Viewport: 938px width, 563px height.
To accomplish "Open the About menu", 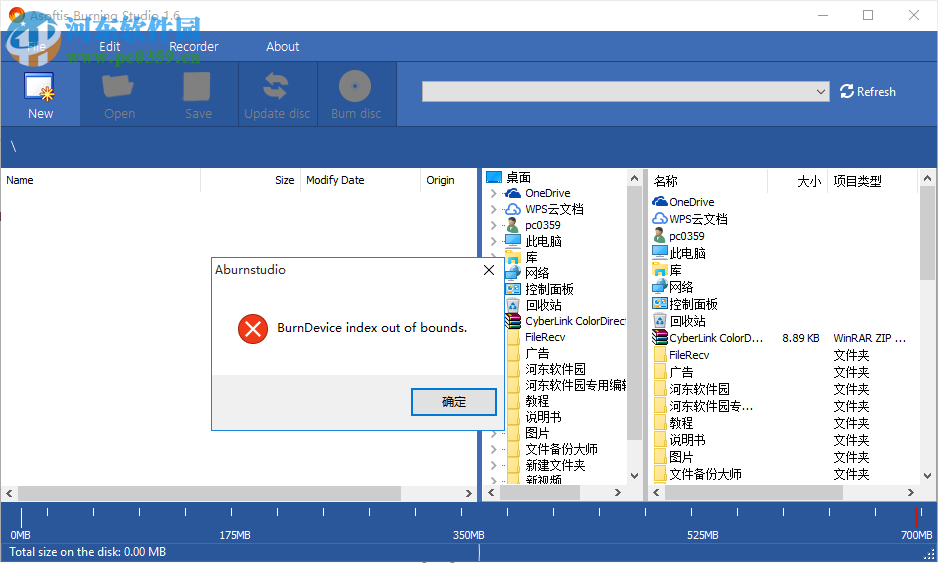I will [282, 47].
